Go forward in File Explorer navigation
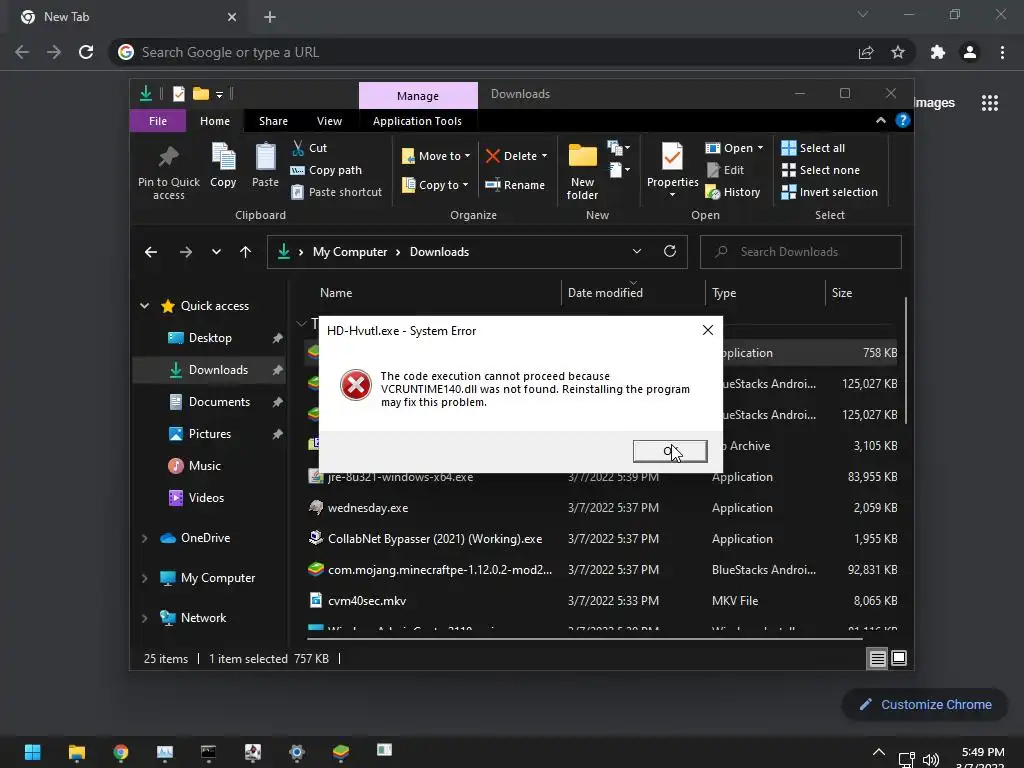This screenshot has height=768, width=1024. (185, 252)
